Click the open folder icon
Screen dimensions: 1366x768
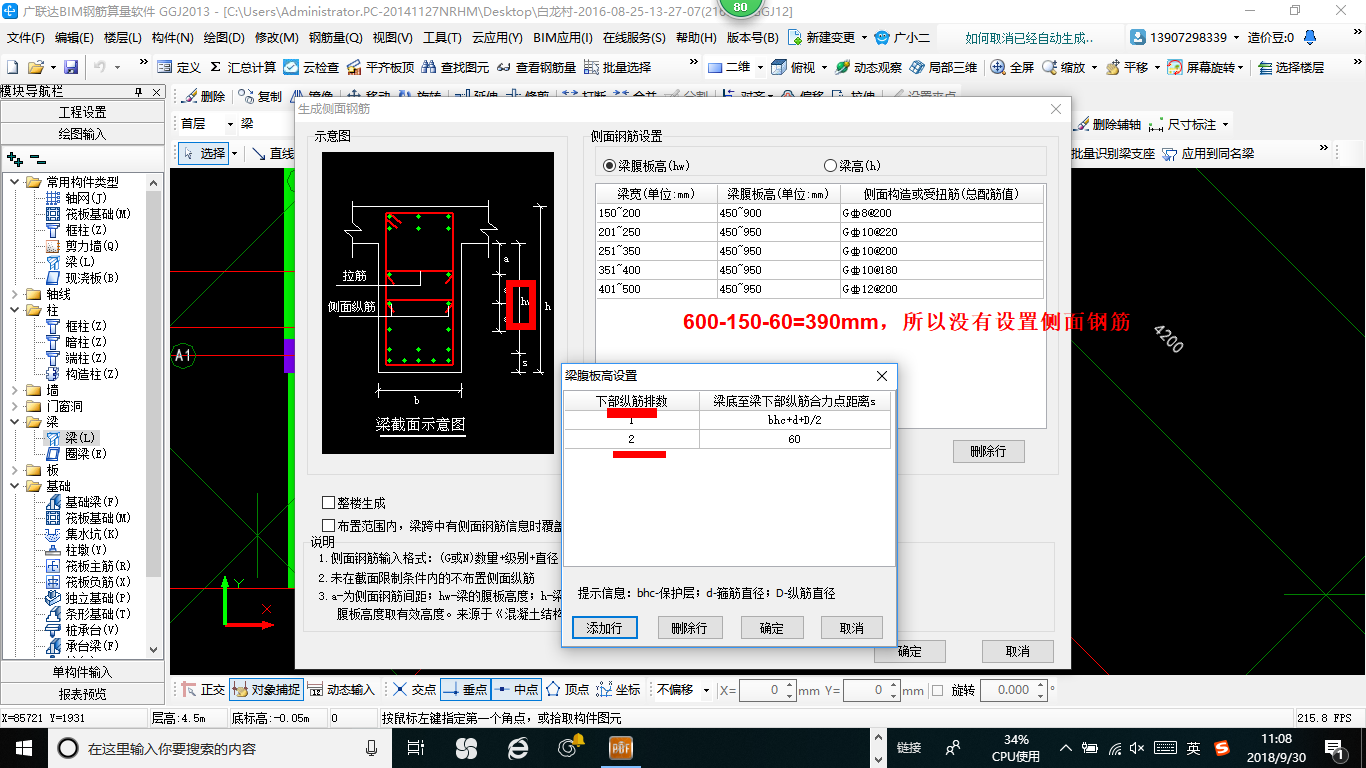point(35,67)
